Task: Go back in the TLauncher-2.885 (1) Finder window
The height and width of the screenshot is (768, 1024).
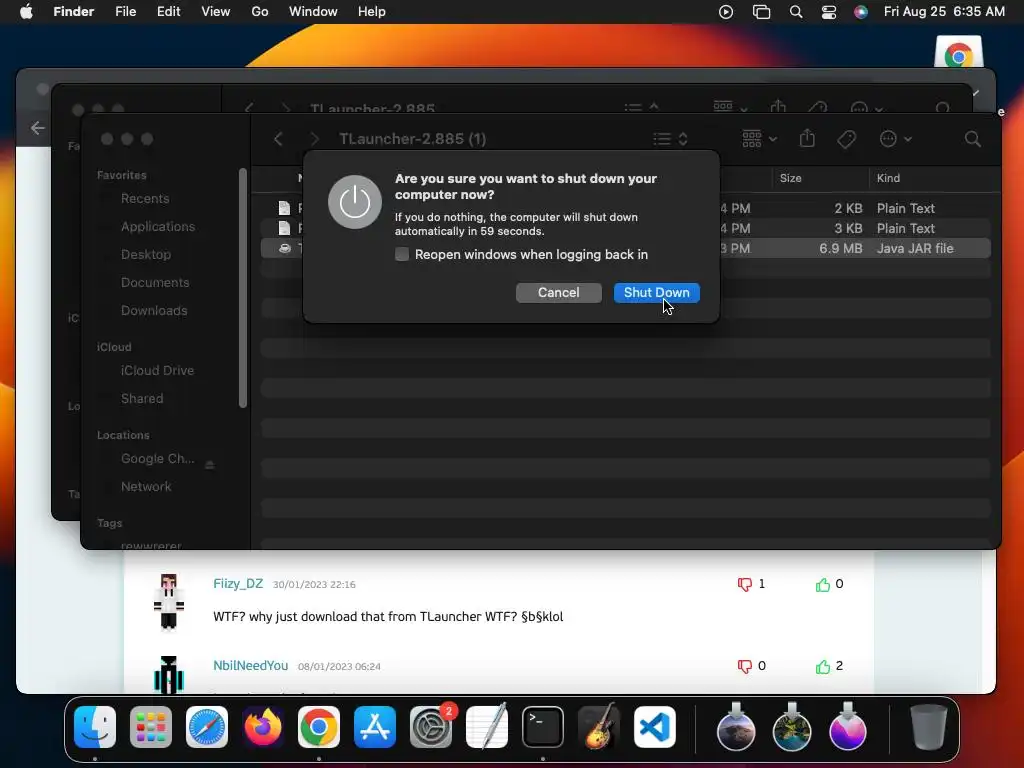Action: (x=278, y=138)
